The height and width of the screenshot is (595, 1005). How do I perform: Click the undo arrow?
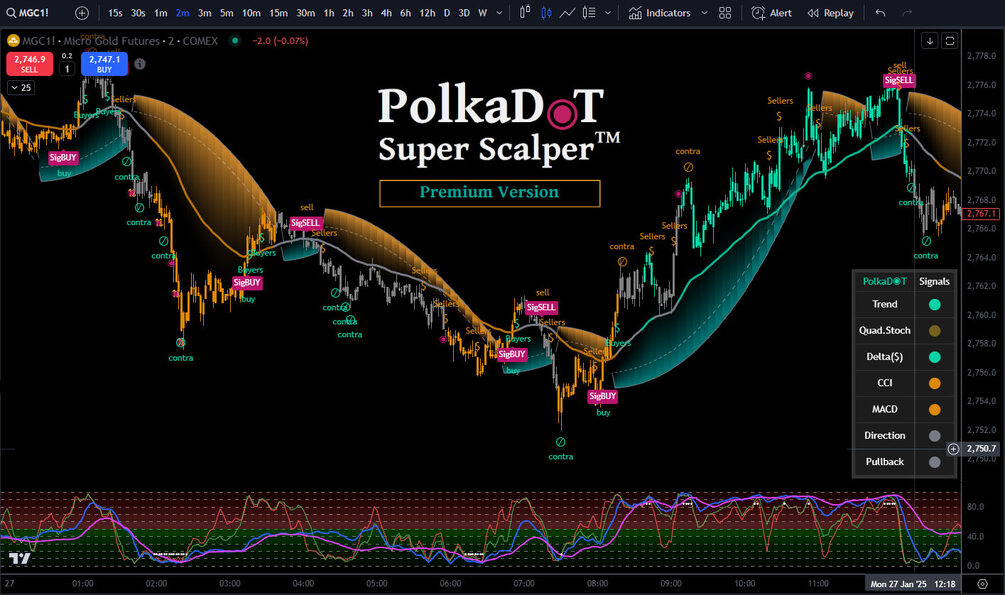pyautogui.click(x=881, y=13)
